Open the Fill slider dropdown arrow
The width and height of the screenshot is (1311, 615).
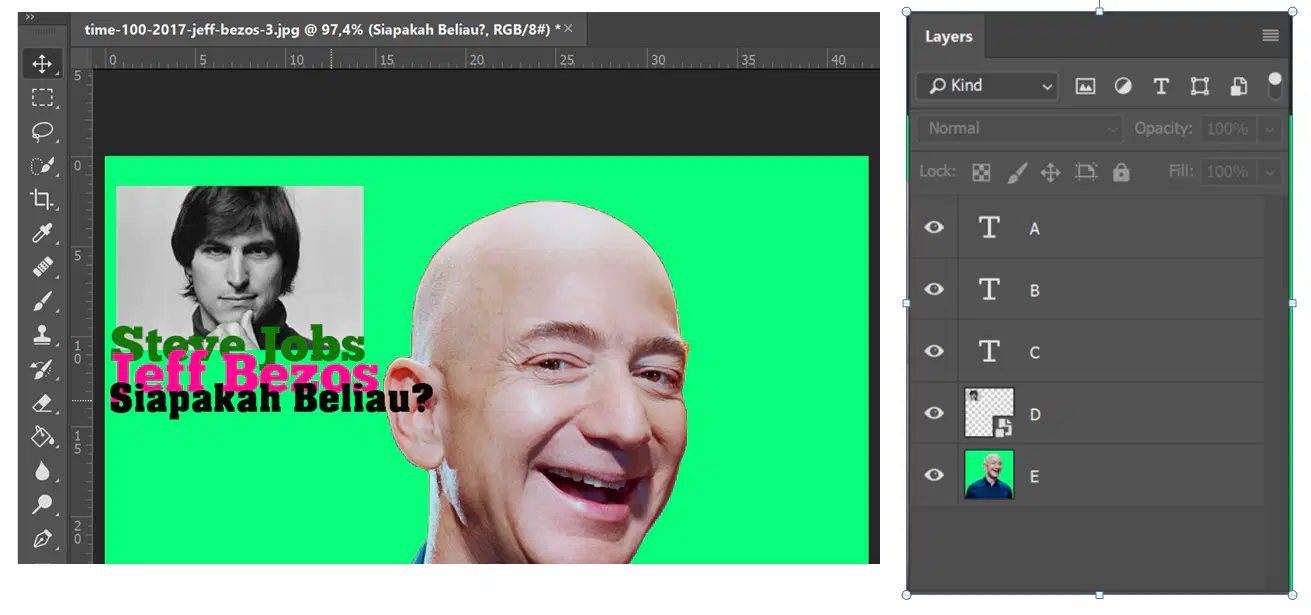(x=1270, y=172)
